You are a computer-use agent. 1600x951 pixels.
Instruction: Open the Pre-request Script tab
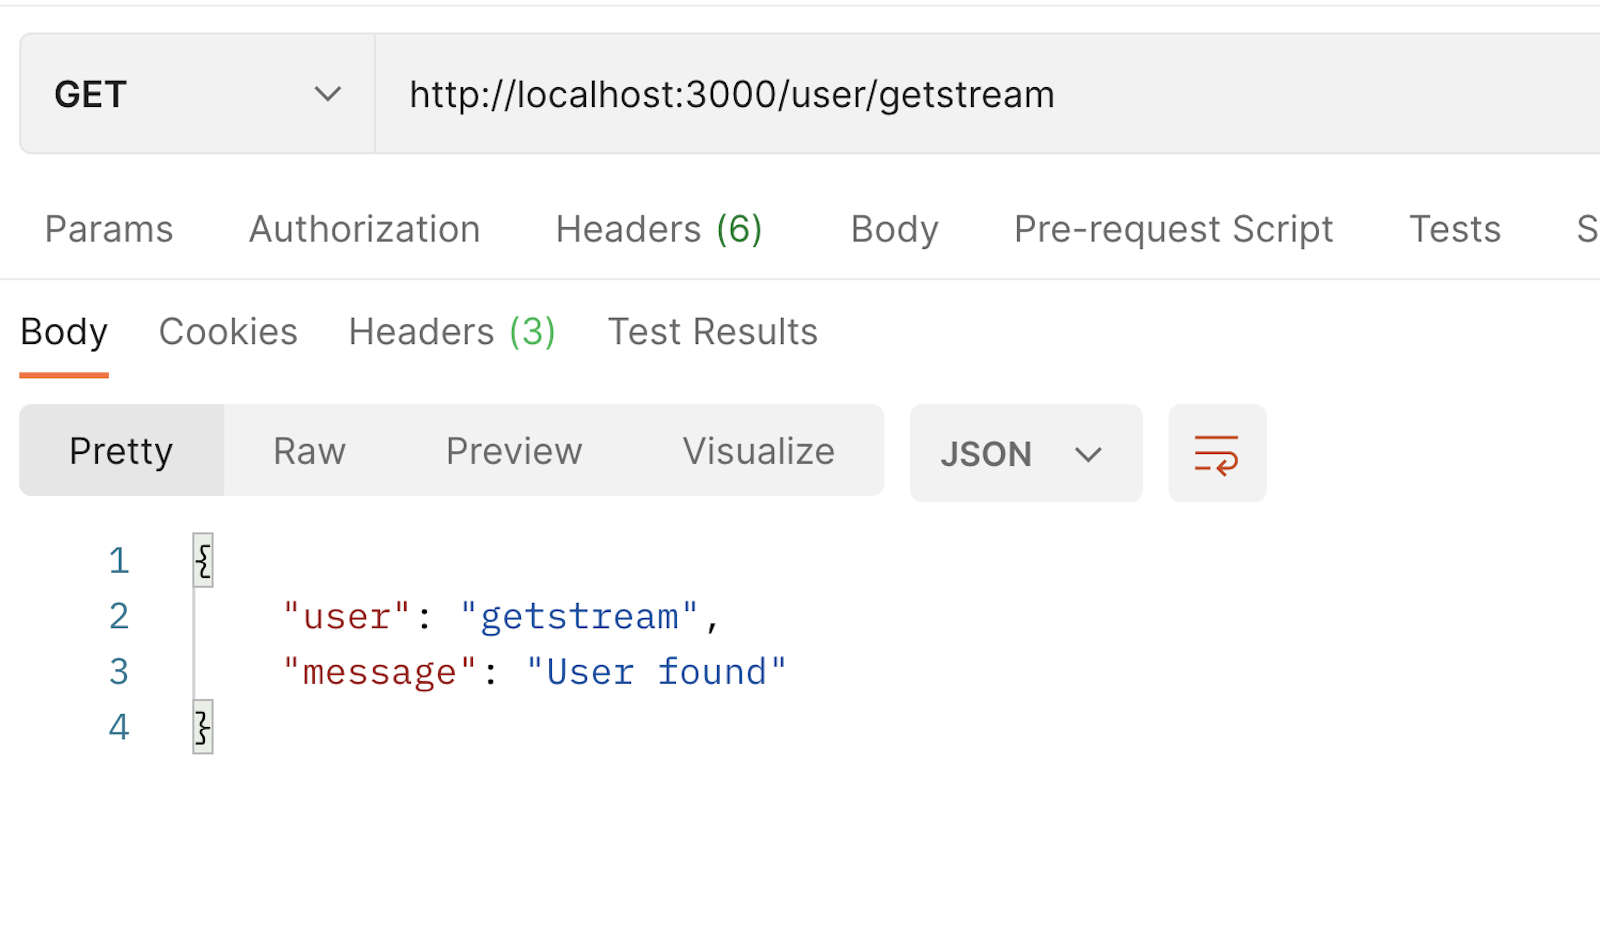click(1172, 228)
